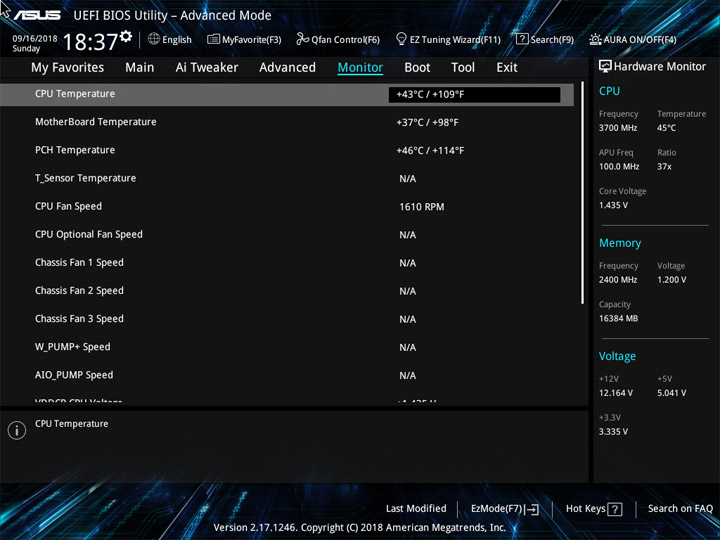Open the Ai Tweaker tab
This screenshot has height=540, width=720.
pyautogui.click(x=207, y=68)
